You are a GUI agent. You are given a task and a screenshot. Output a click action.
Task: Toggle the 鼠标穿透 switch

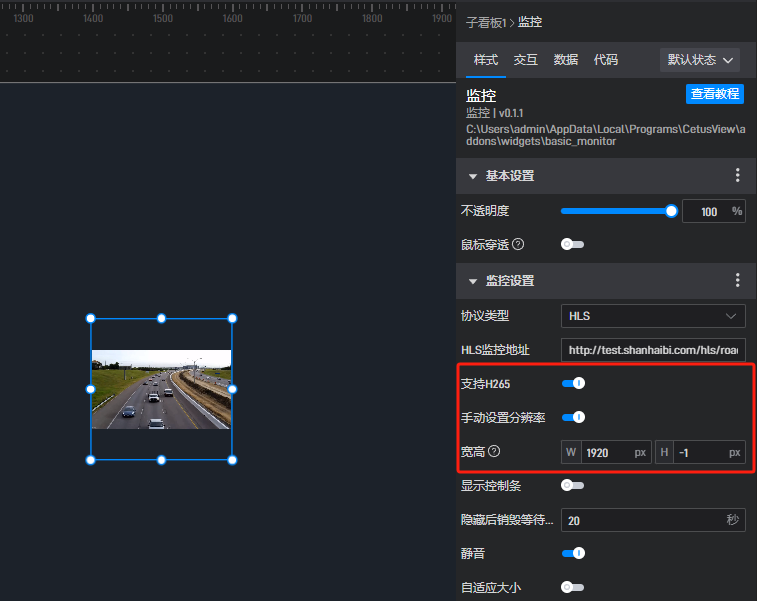573,244
